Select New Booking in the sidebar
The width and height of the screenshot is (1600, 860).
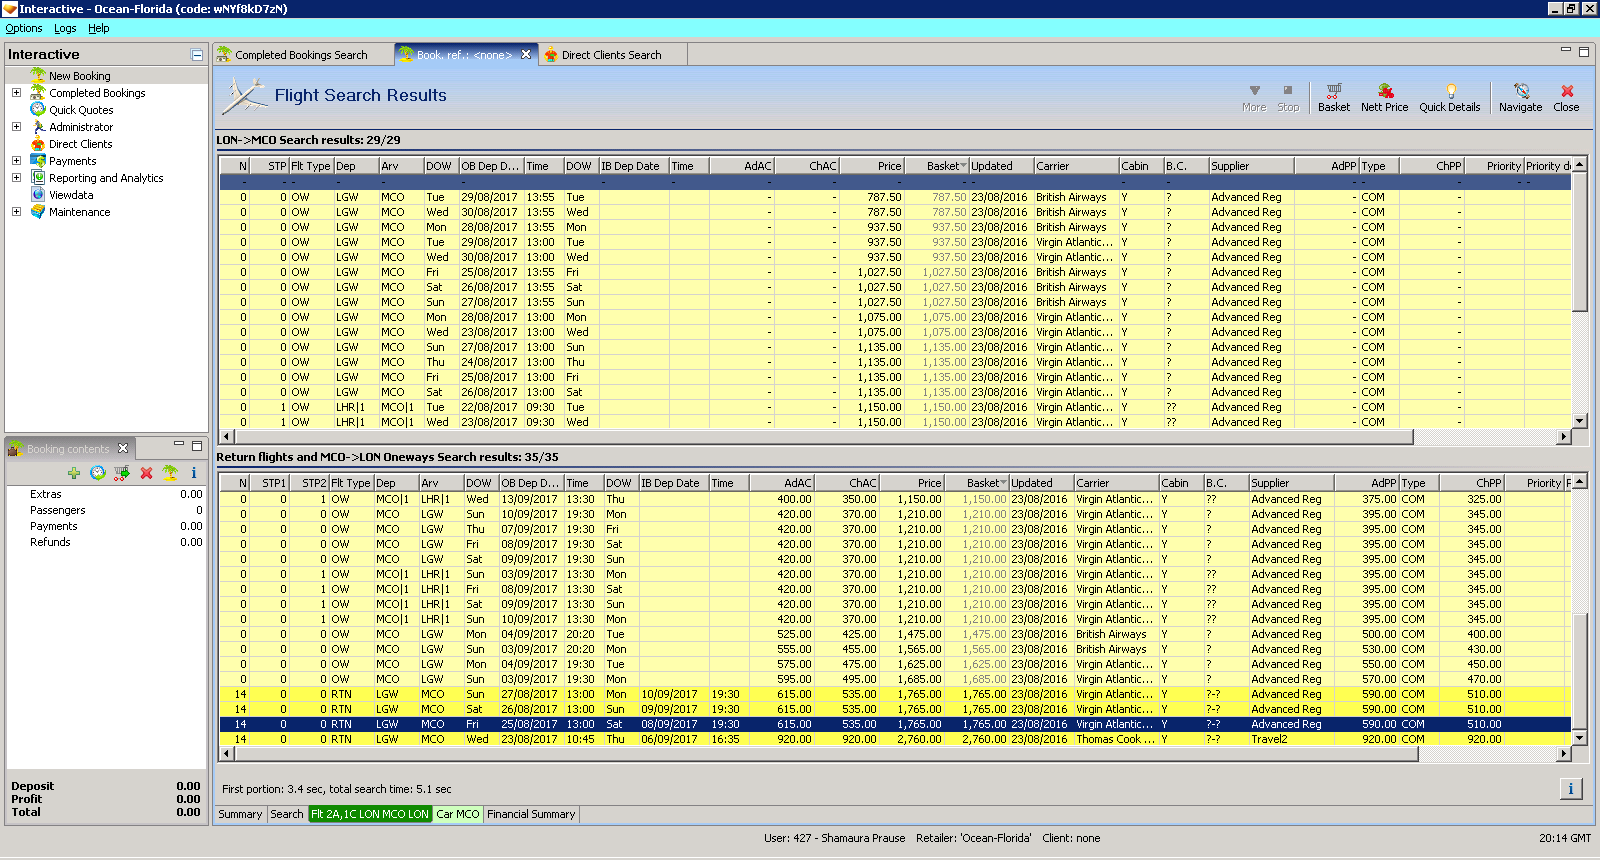[80, 76]
